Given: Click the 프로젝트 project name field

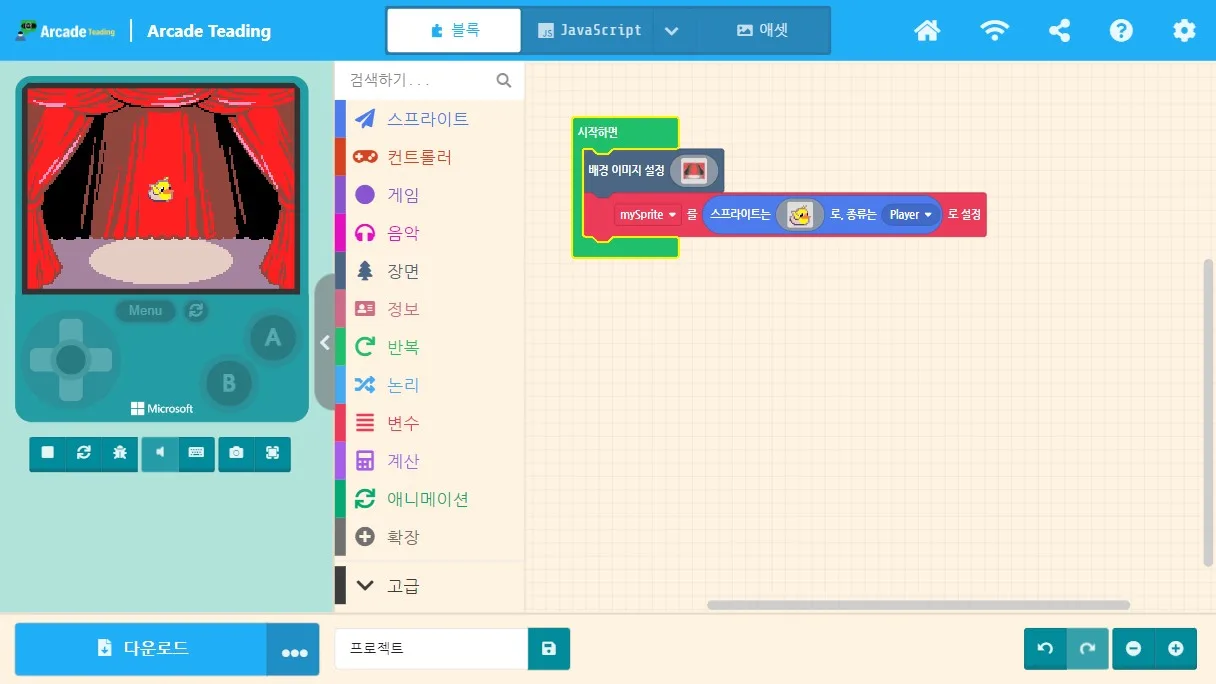Looking at the screenshot, I should tap(431, 649).
